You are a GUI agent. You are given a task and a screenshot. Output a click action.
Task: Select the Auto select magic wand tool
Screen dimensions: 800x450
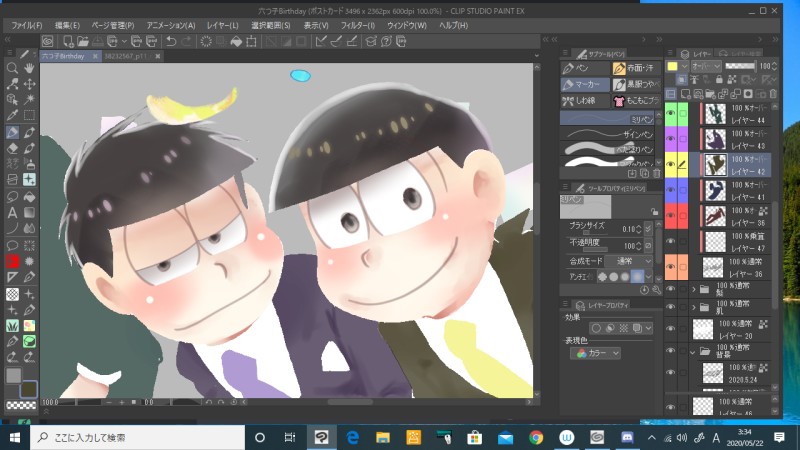29,99
